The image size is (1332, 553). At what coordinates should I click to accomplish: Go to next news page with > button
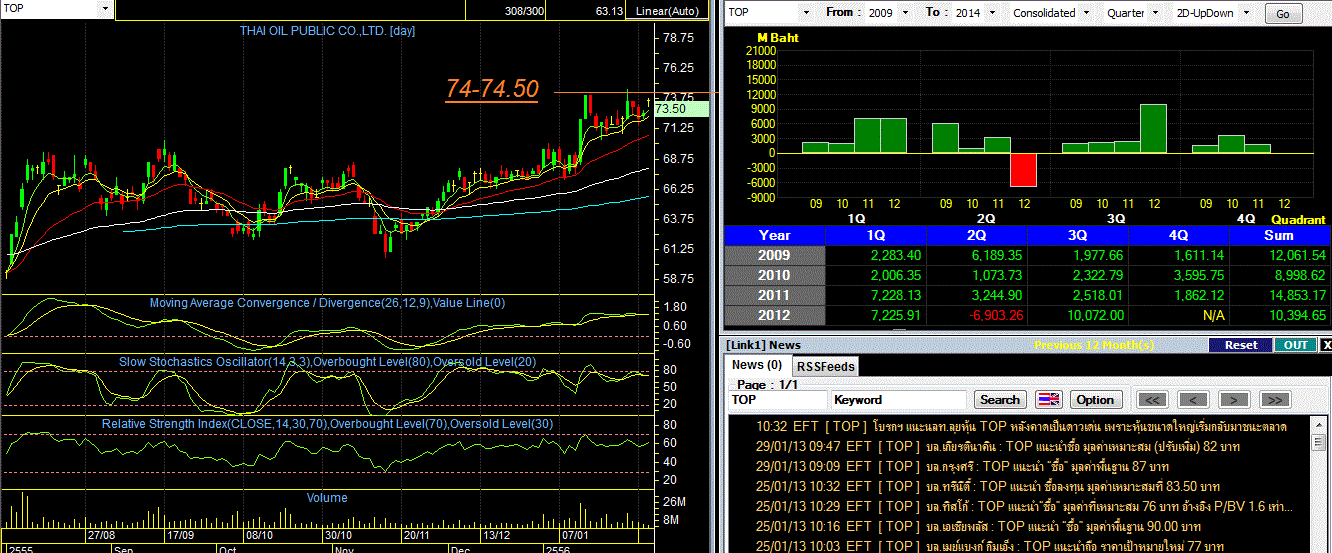coord(1234,399)
